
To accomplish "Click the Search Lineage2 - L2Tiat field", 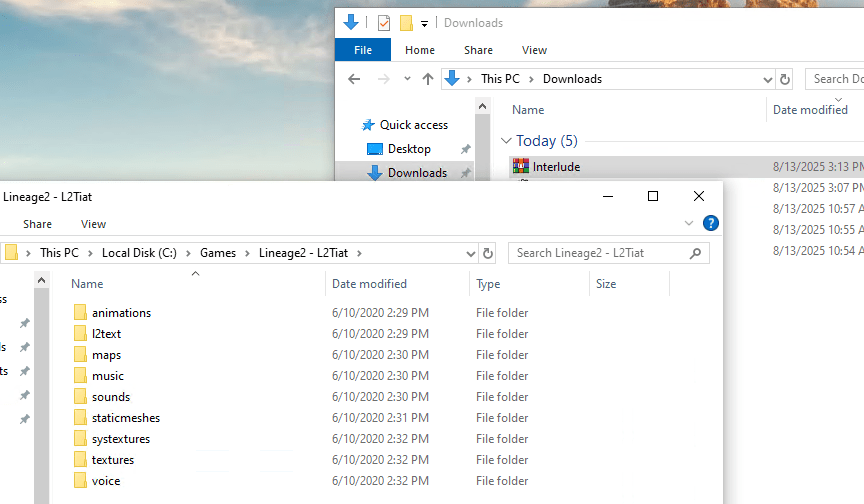I will click(598, 253).
